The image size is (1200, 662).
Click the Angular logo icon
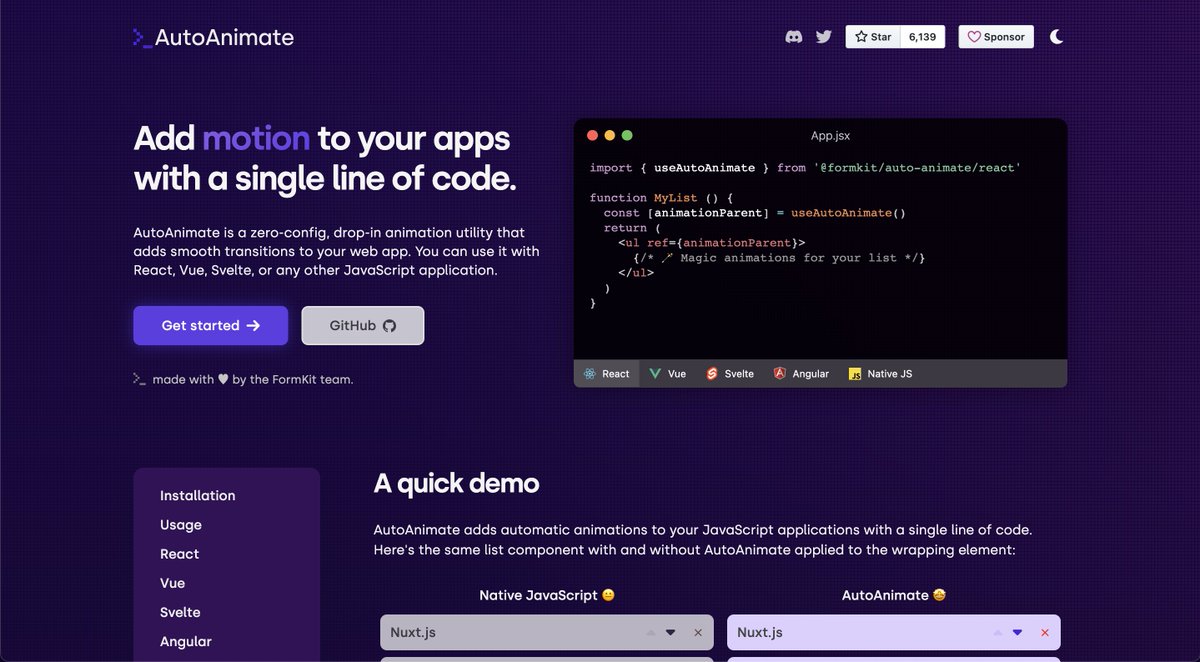click(779, 373)
